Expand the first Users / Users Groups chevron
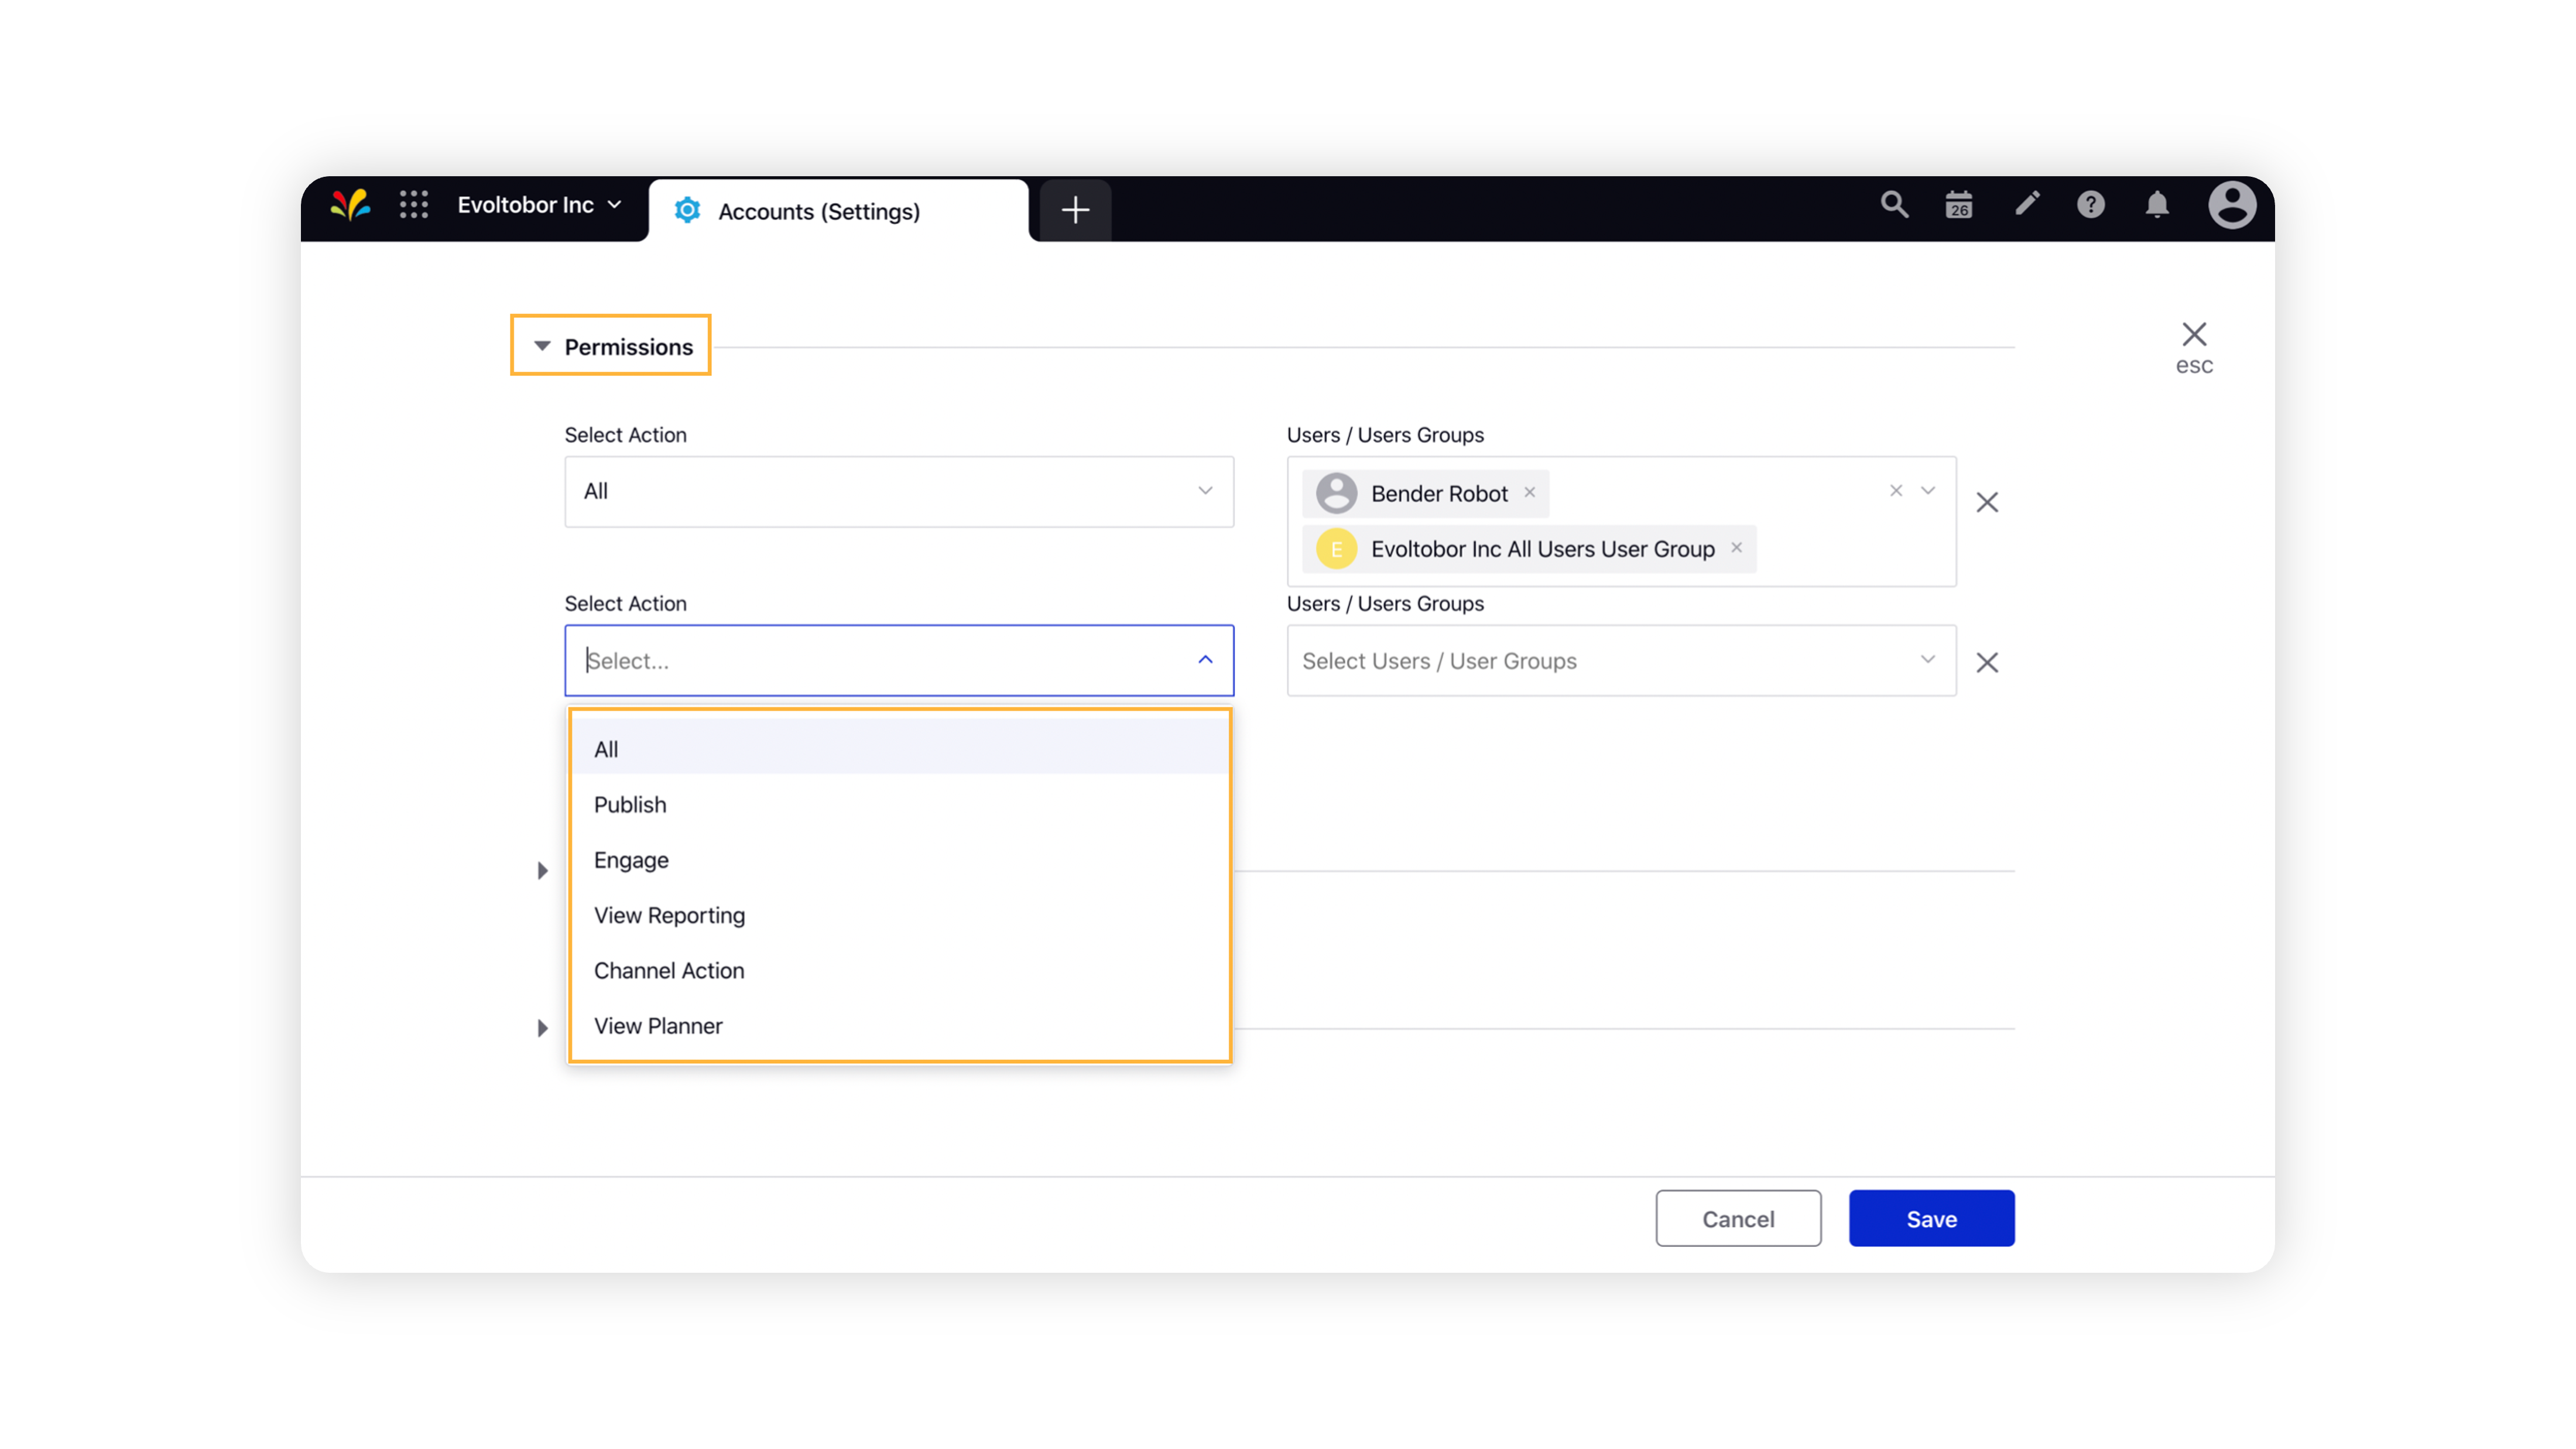 (x=1928, y=490)
